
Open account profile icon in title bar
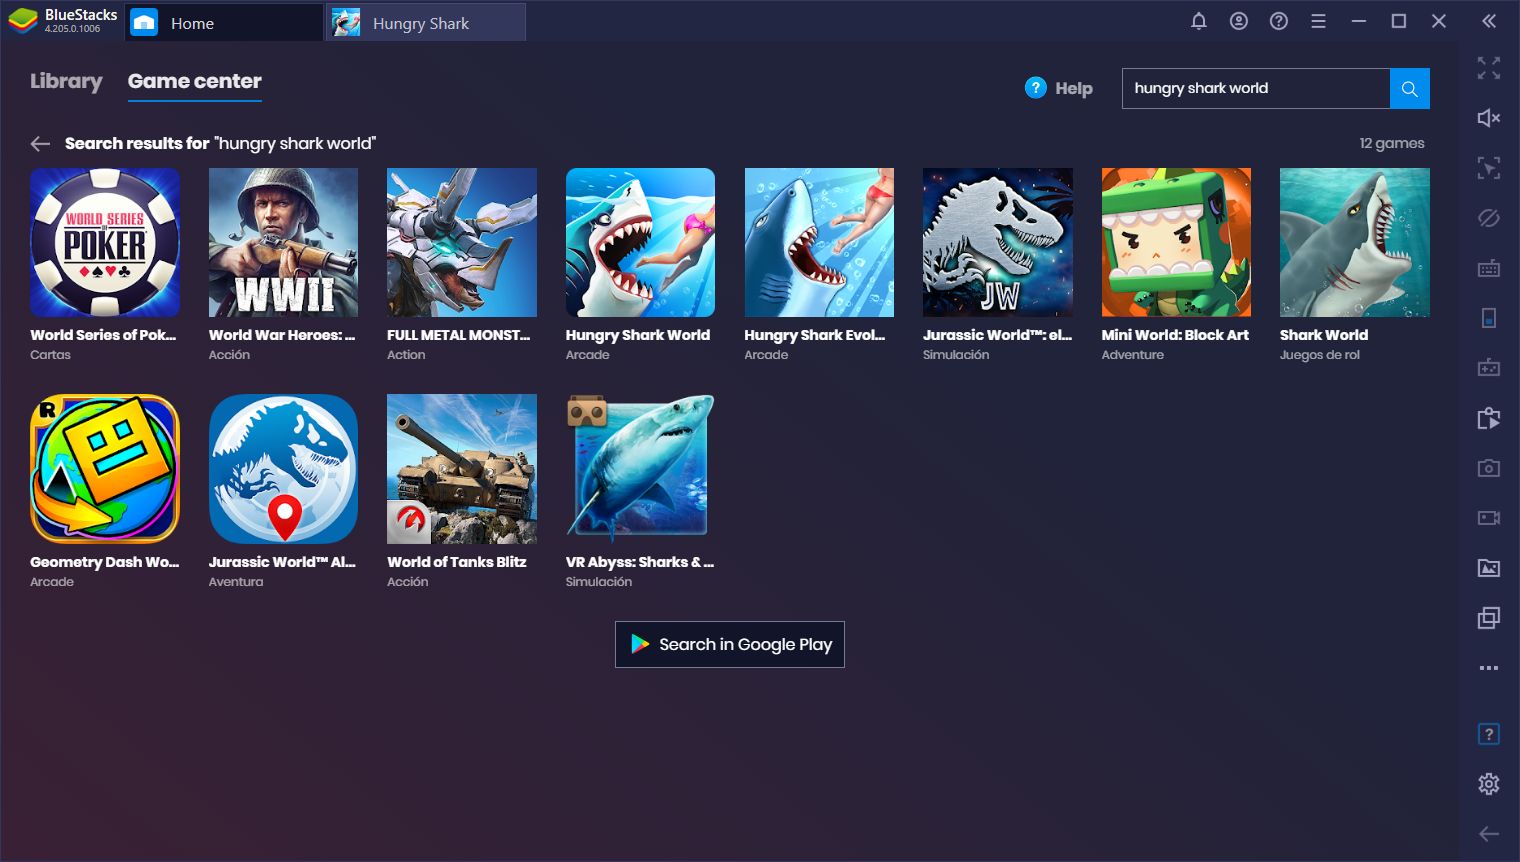pyautogui.click(x=1239, y=21)
